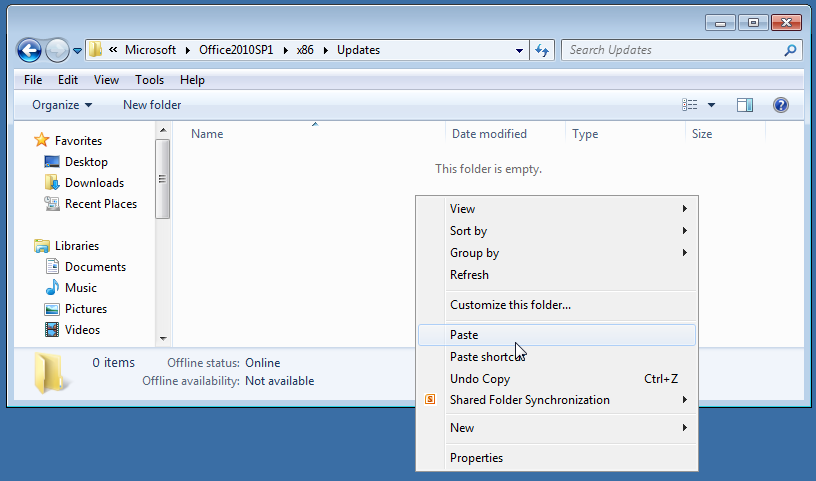
Task: Open the Tools menu
Action: (x=149, y=80)
